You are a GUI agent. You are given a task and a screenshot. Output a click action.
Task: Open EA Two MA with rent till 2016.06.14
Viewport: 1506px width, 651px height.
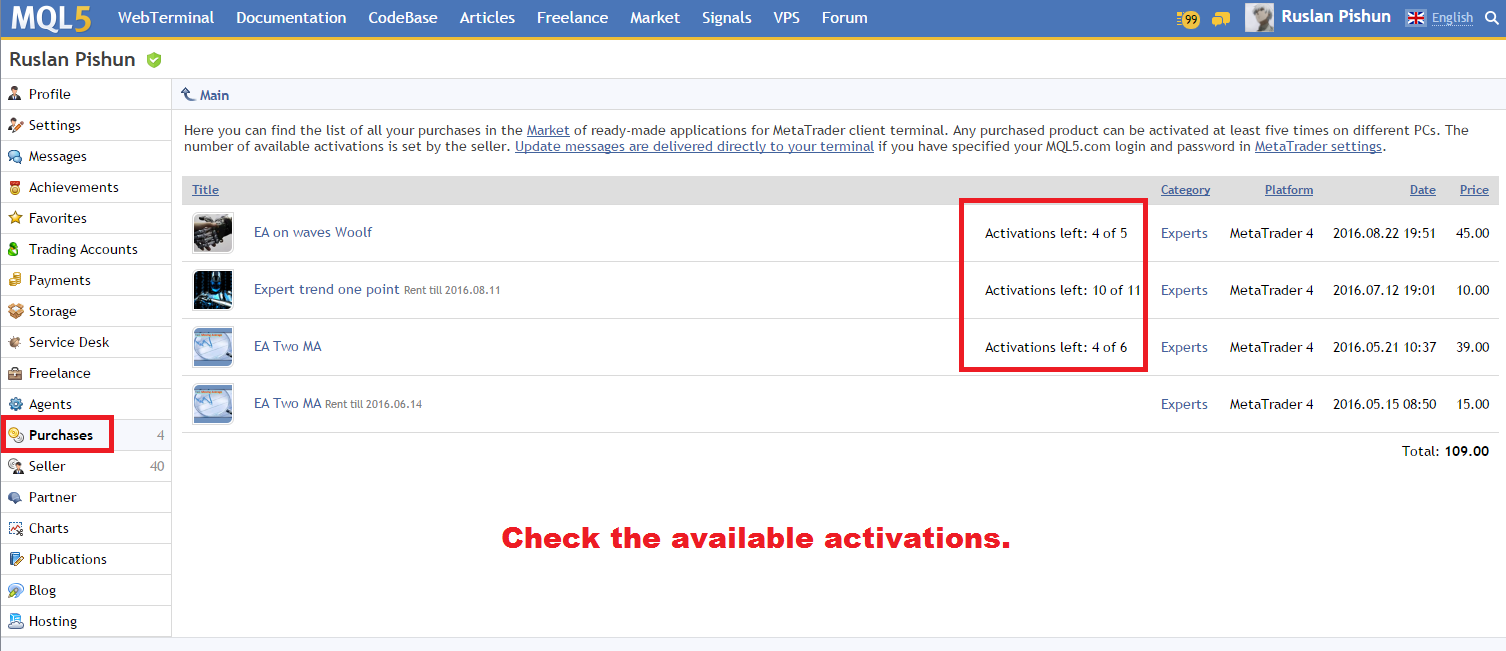288,403
